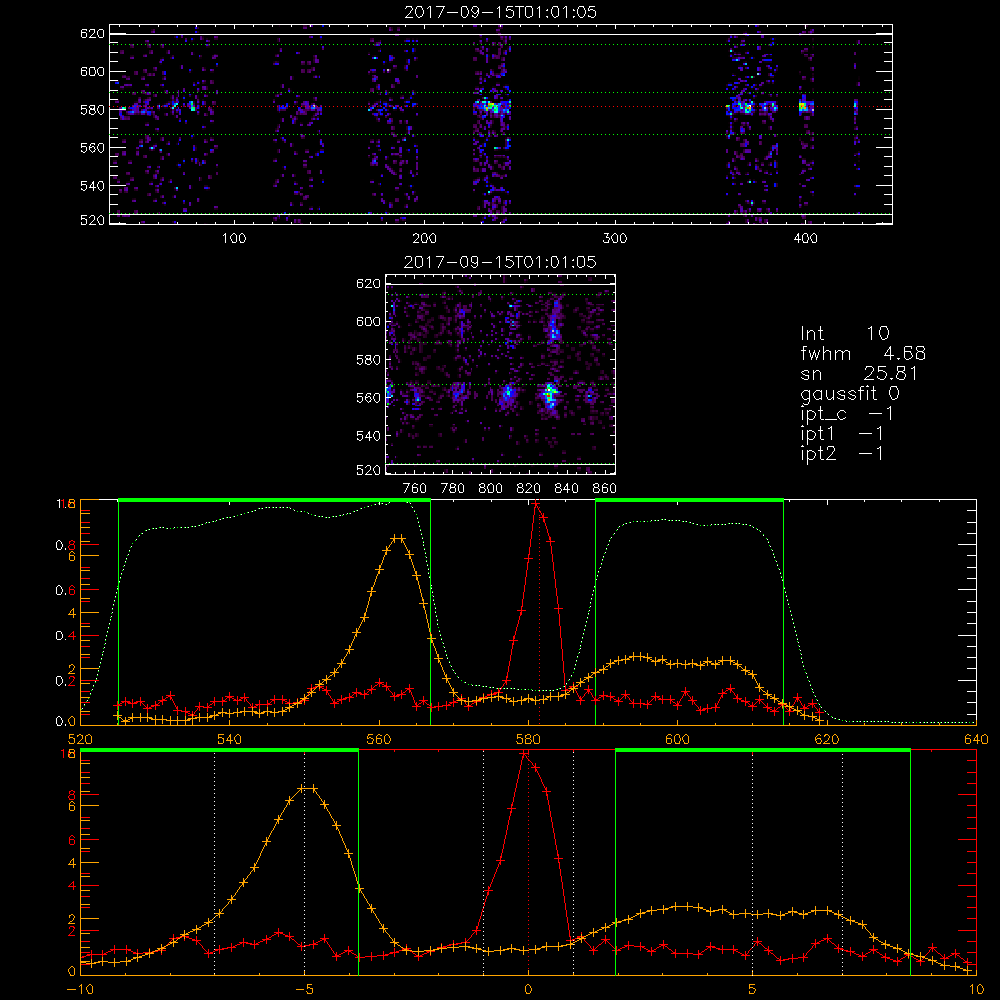Click the 'gaussfit 0' readout line

pyautogui.click(x=850, y=394)
